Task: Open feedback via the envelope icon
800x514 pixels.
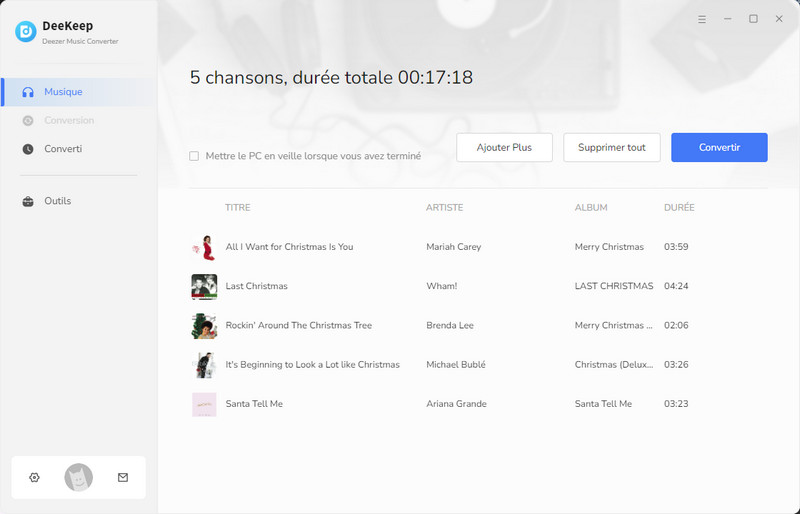Action: (x=123, y=477)
